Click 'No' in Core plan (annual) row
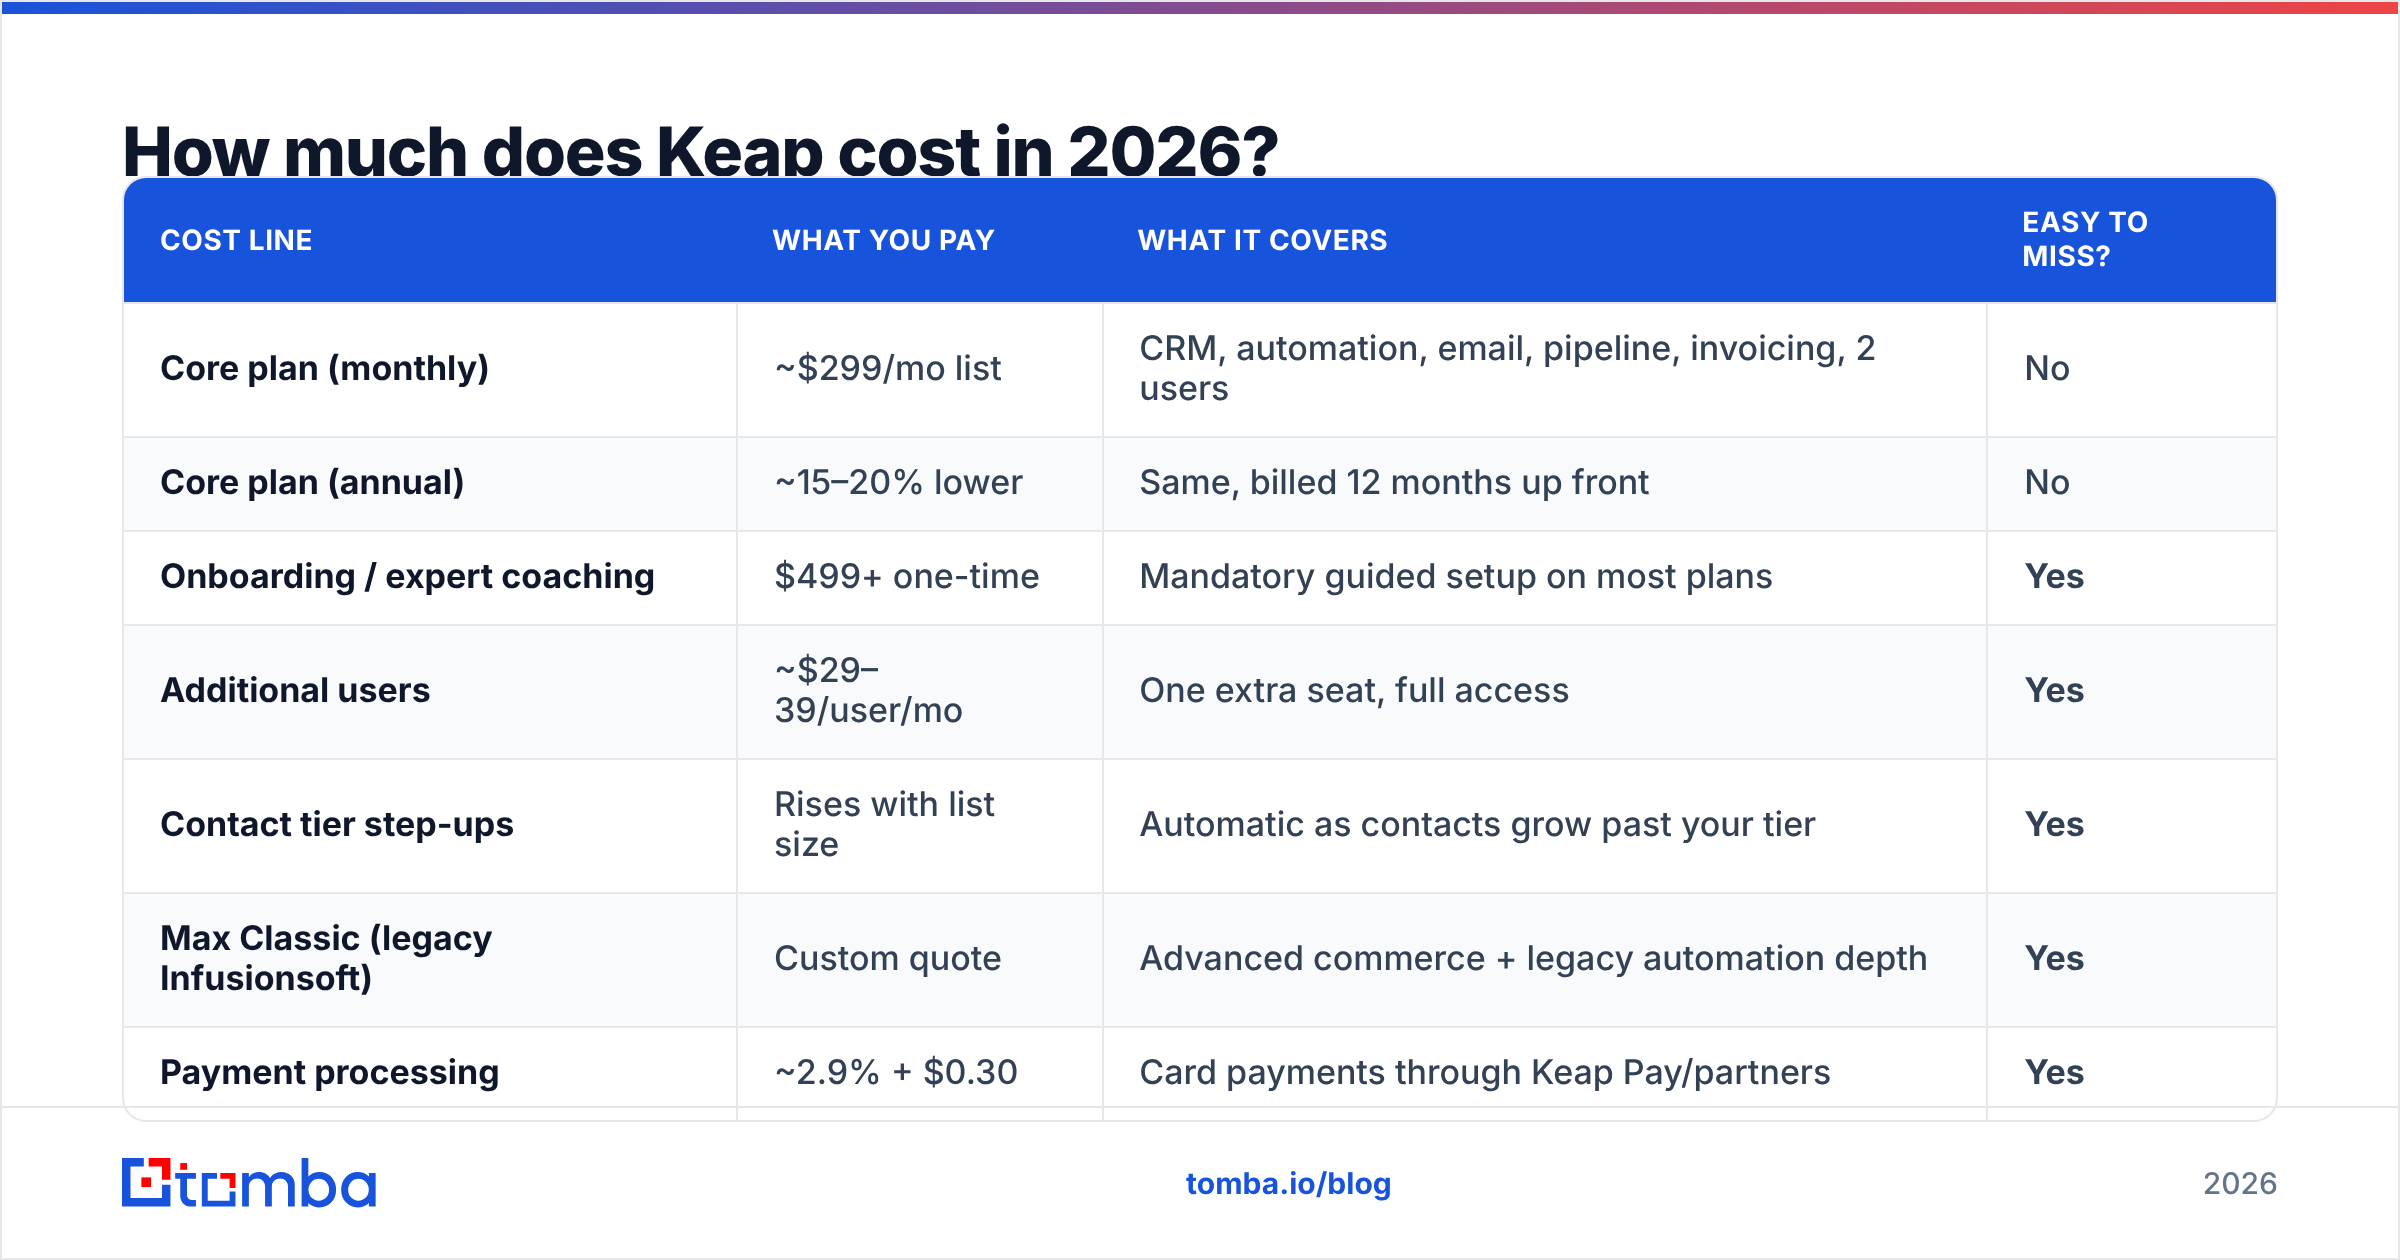Screen dimensions: 2400x1260 point(2046,482)
